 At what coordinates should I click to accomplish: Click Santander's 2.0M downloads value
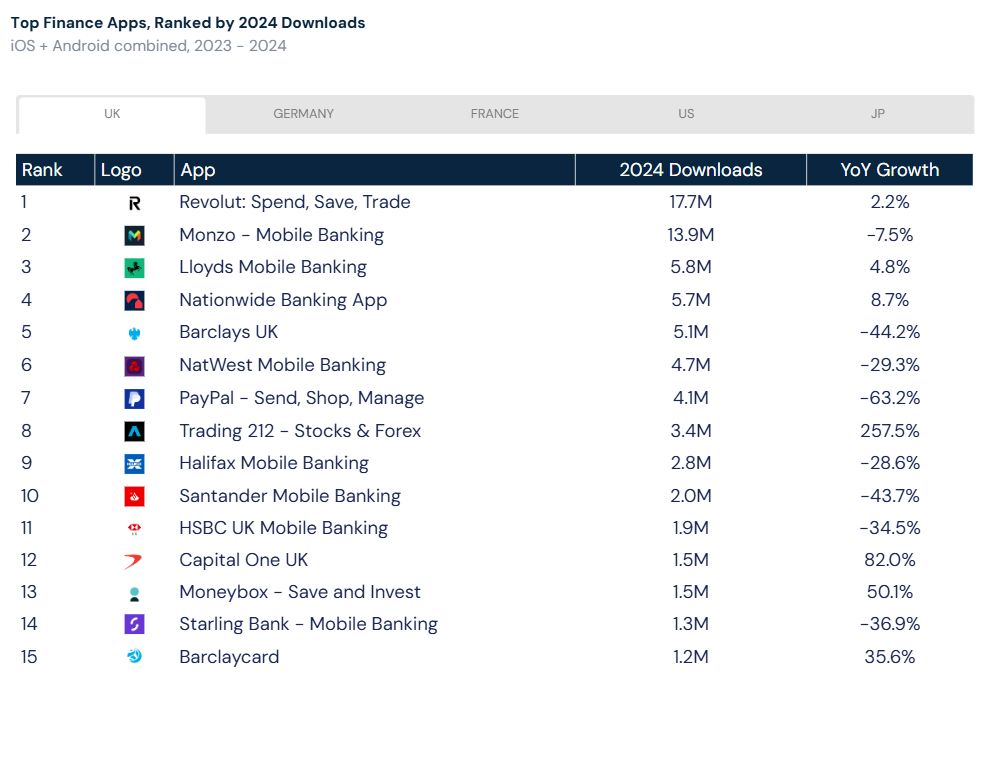click(x=690, y=496)
